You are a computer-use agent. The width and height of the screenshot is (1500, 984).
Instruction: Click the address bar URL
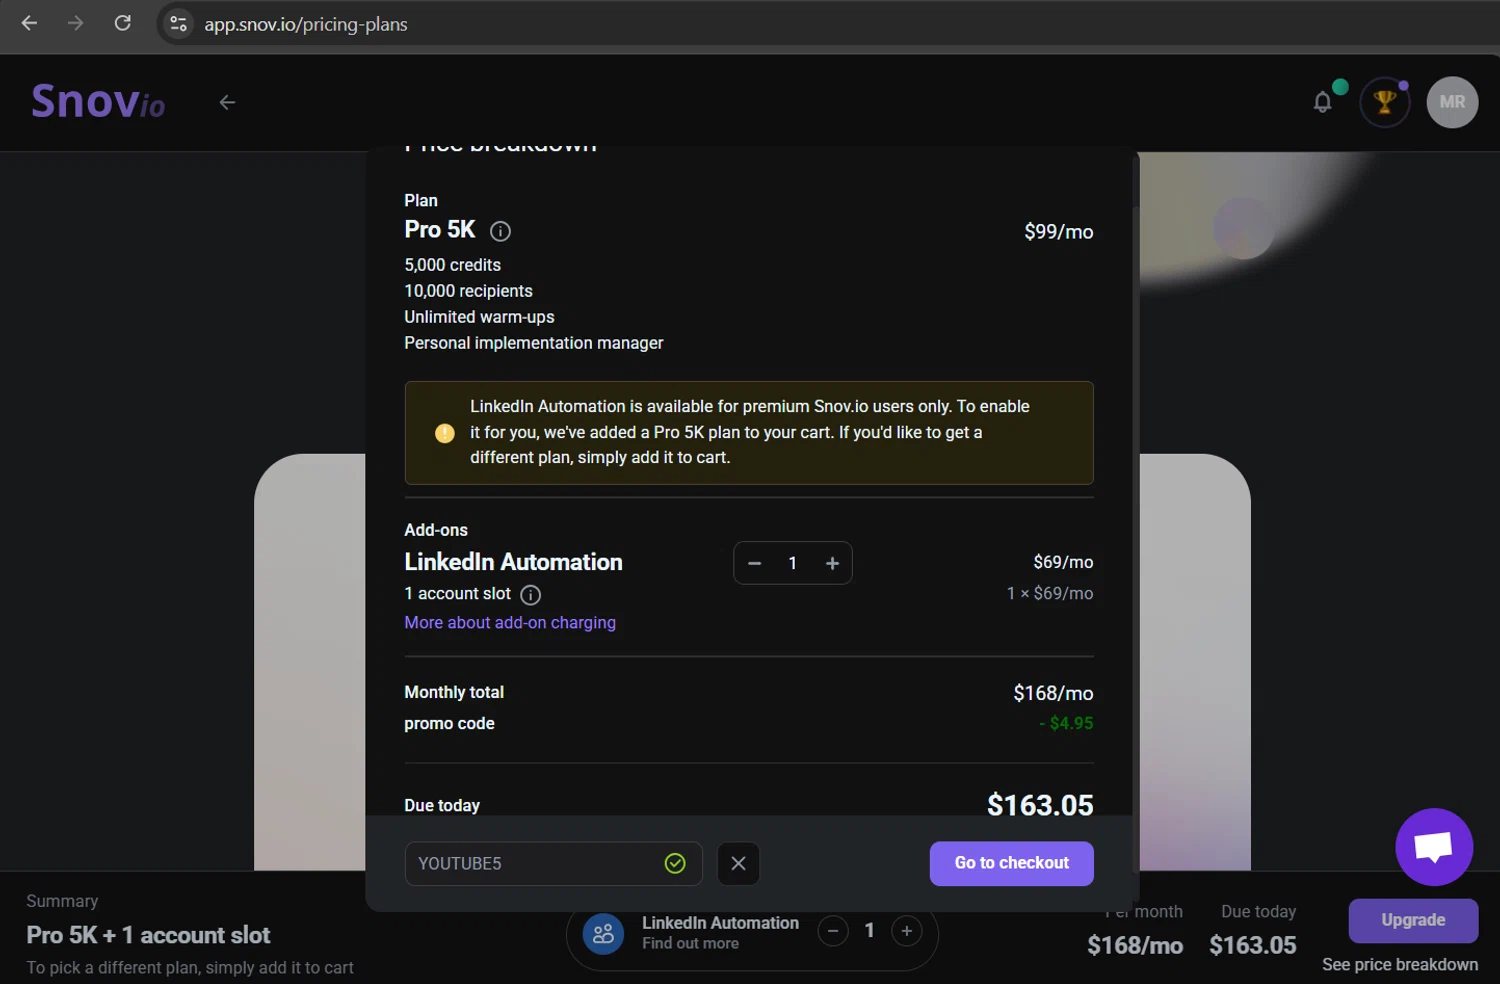click(x=306, y=24)
